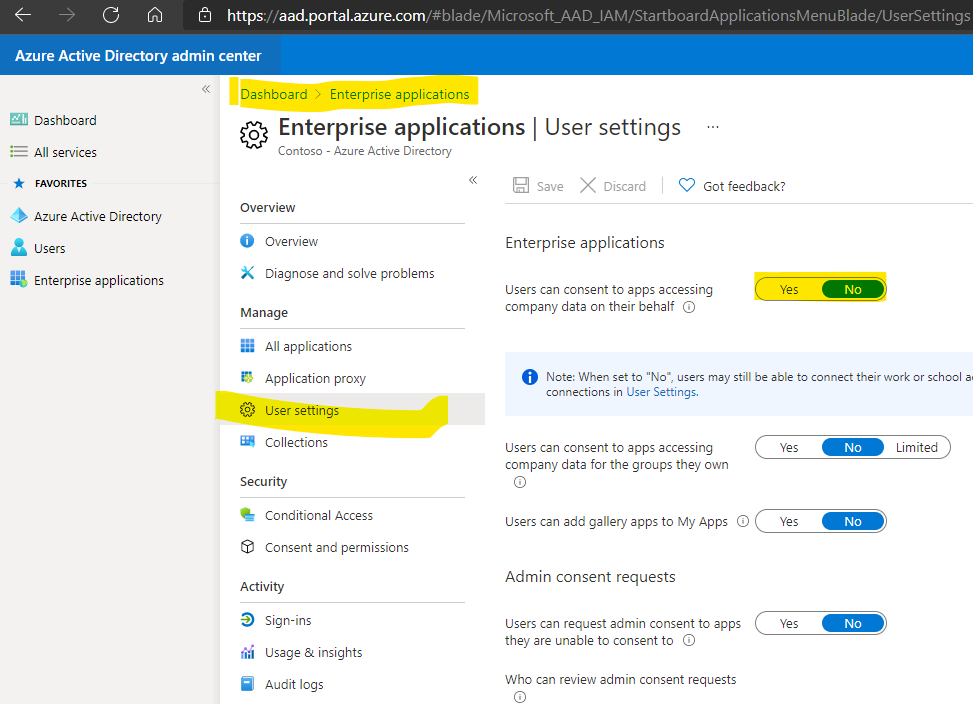
Task: Open Conditional Access
Action: (319, 515)
